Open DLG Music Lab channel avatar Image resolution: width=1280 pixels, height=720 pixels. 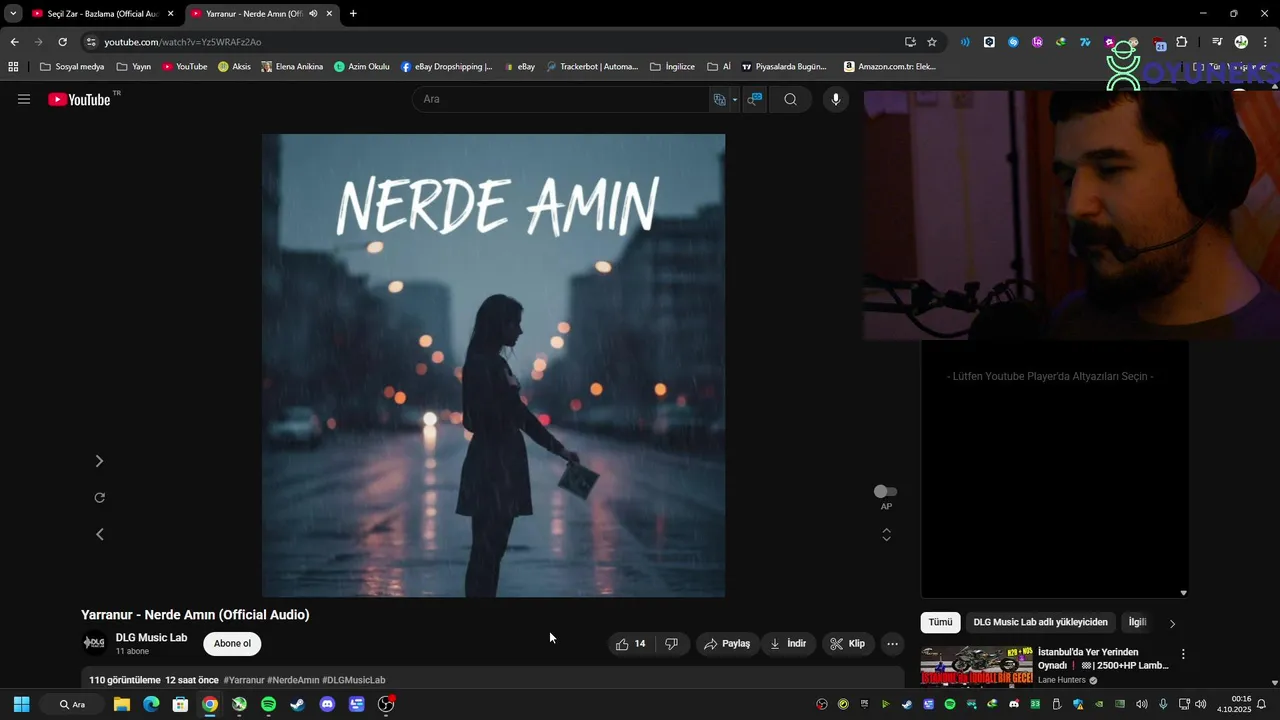point(94,643)
